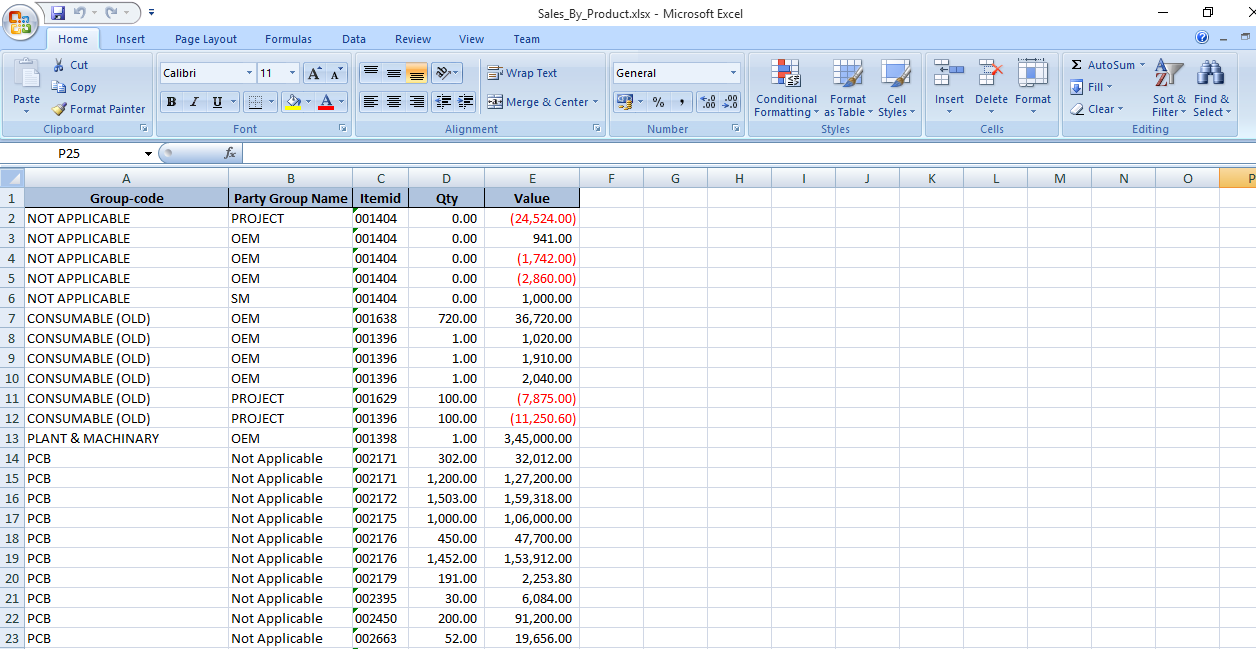Screen dimensions: 1256x649
Task: Toggle Top Align
Action: coord(370,73)
